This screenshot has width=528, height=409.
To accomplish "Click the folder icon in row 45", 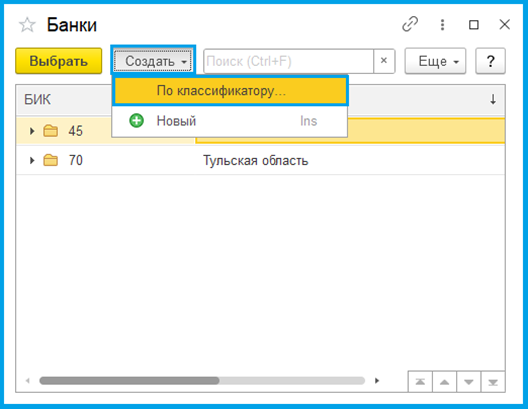I will 51,131.
